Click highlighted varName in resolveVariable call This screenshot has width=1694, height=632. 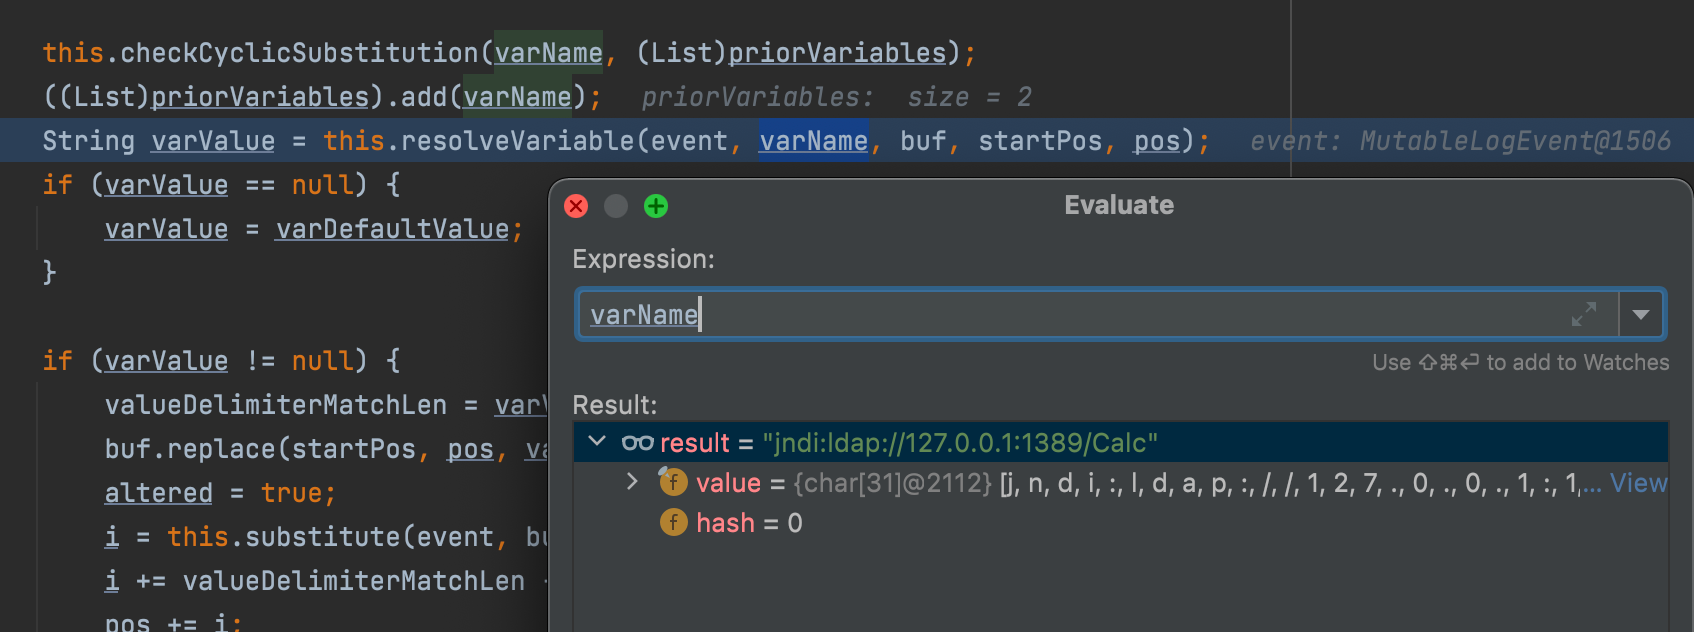pos(813,141)
